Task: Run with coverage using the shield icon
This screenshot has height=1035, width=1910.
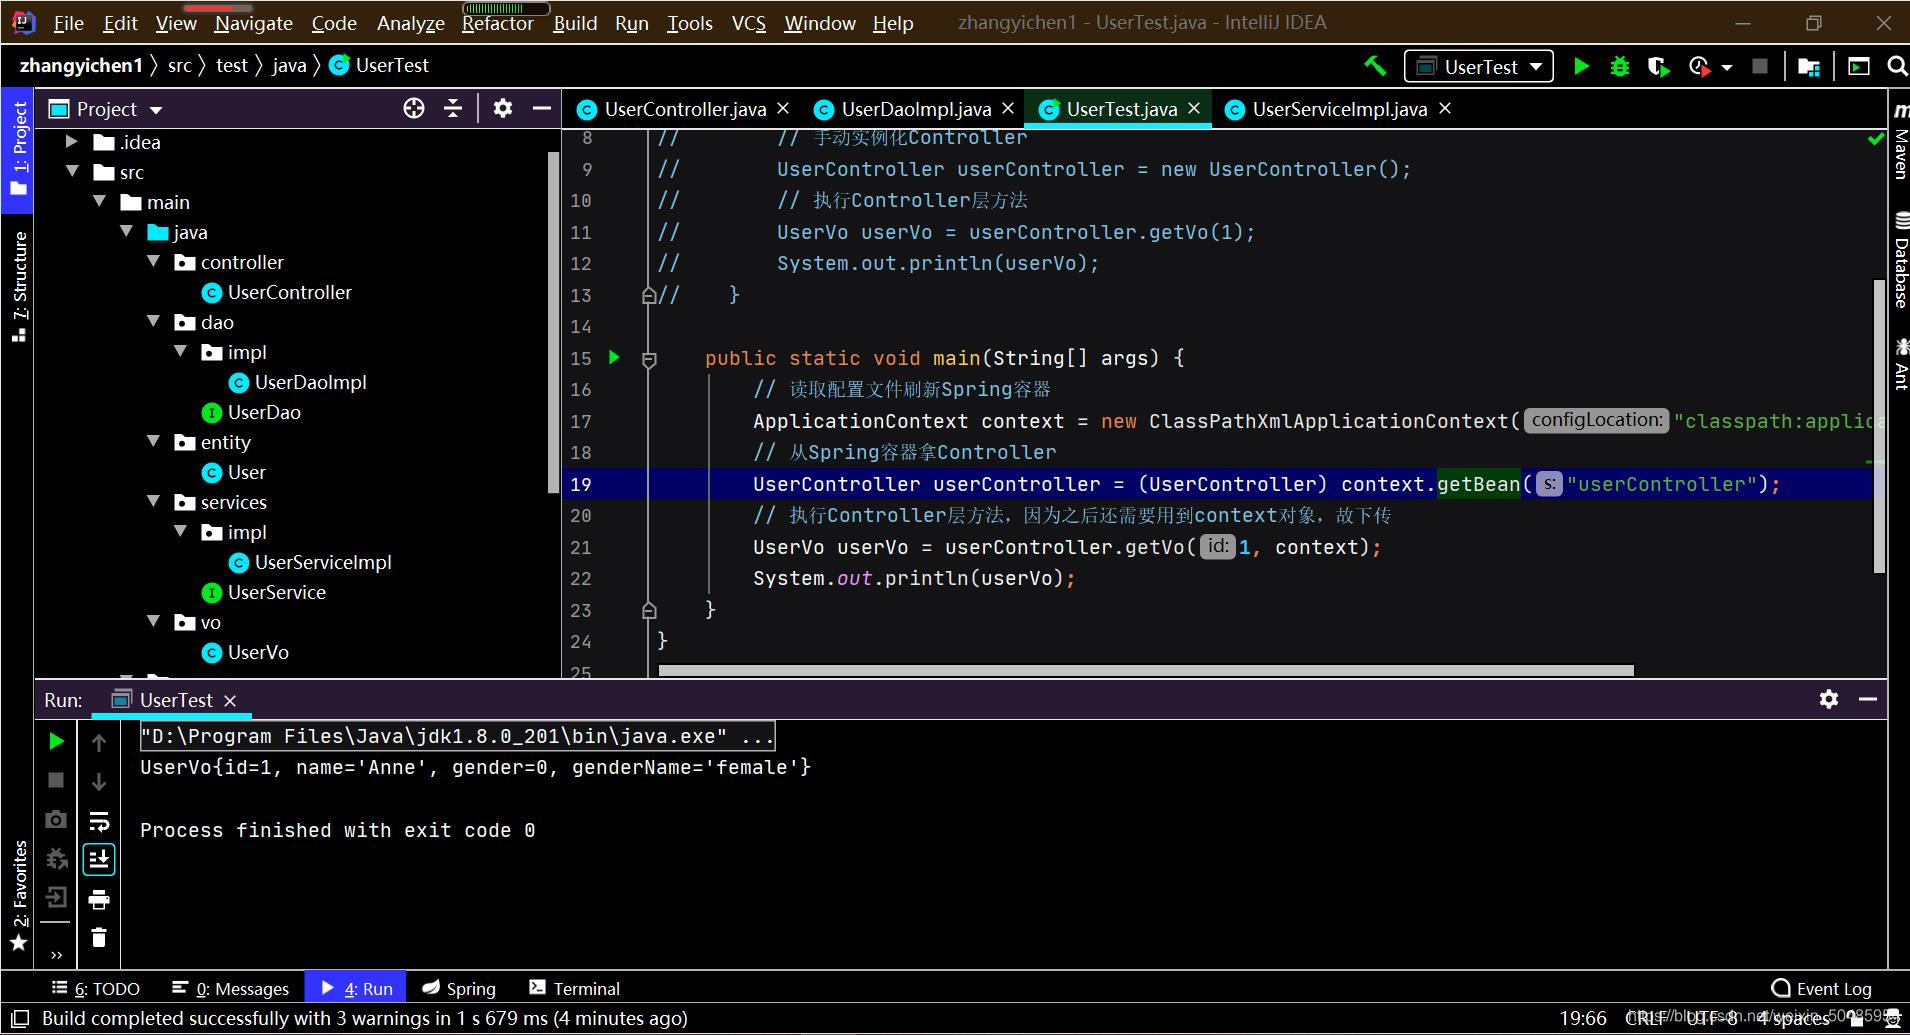Action: [1658, 66]
